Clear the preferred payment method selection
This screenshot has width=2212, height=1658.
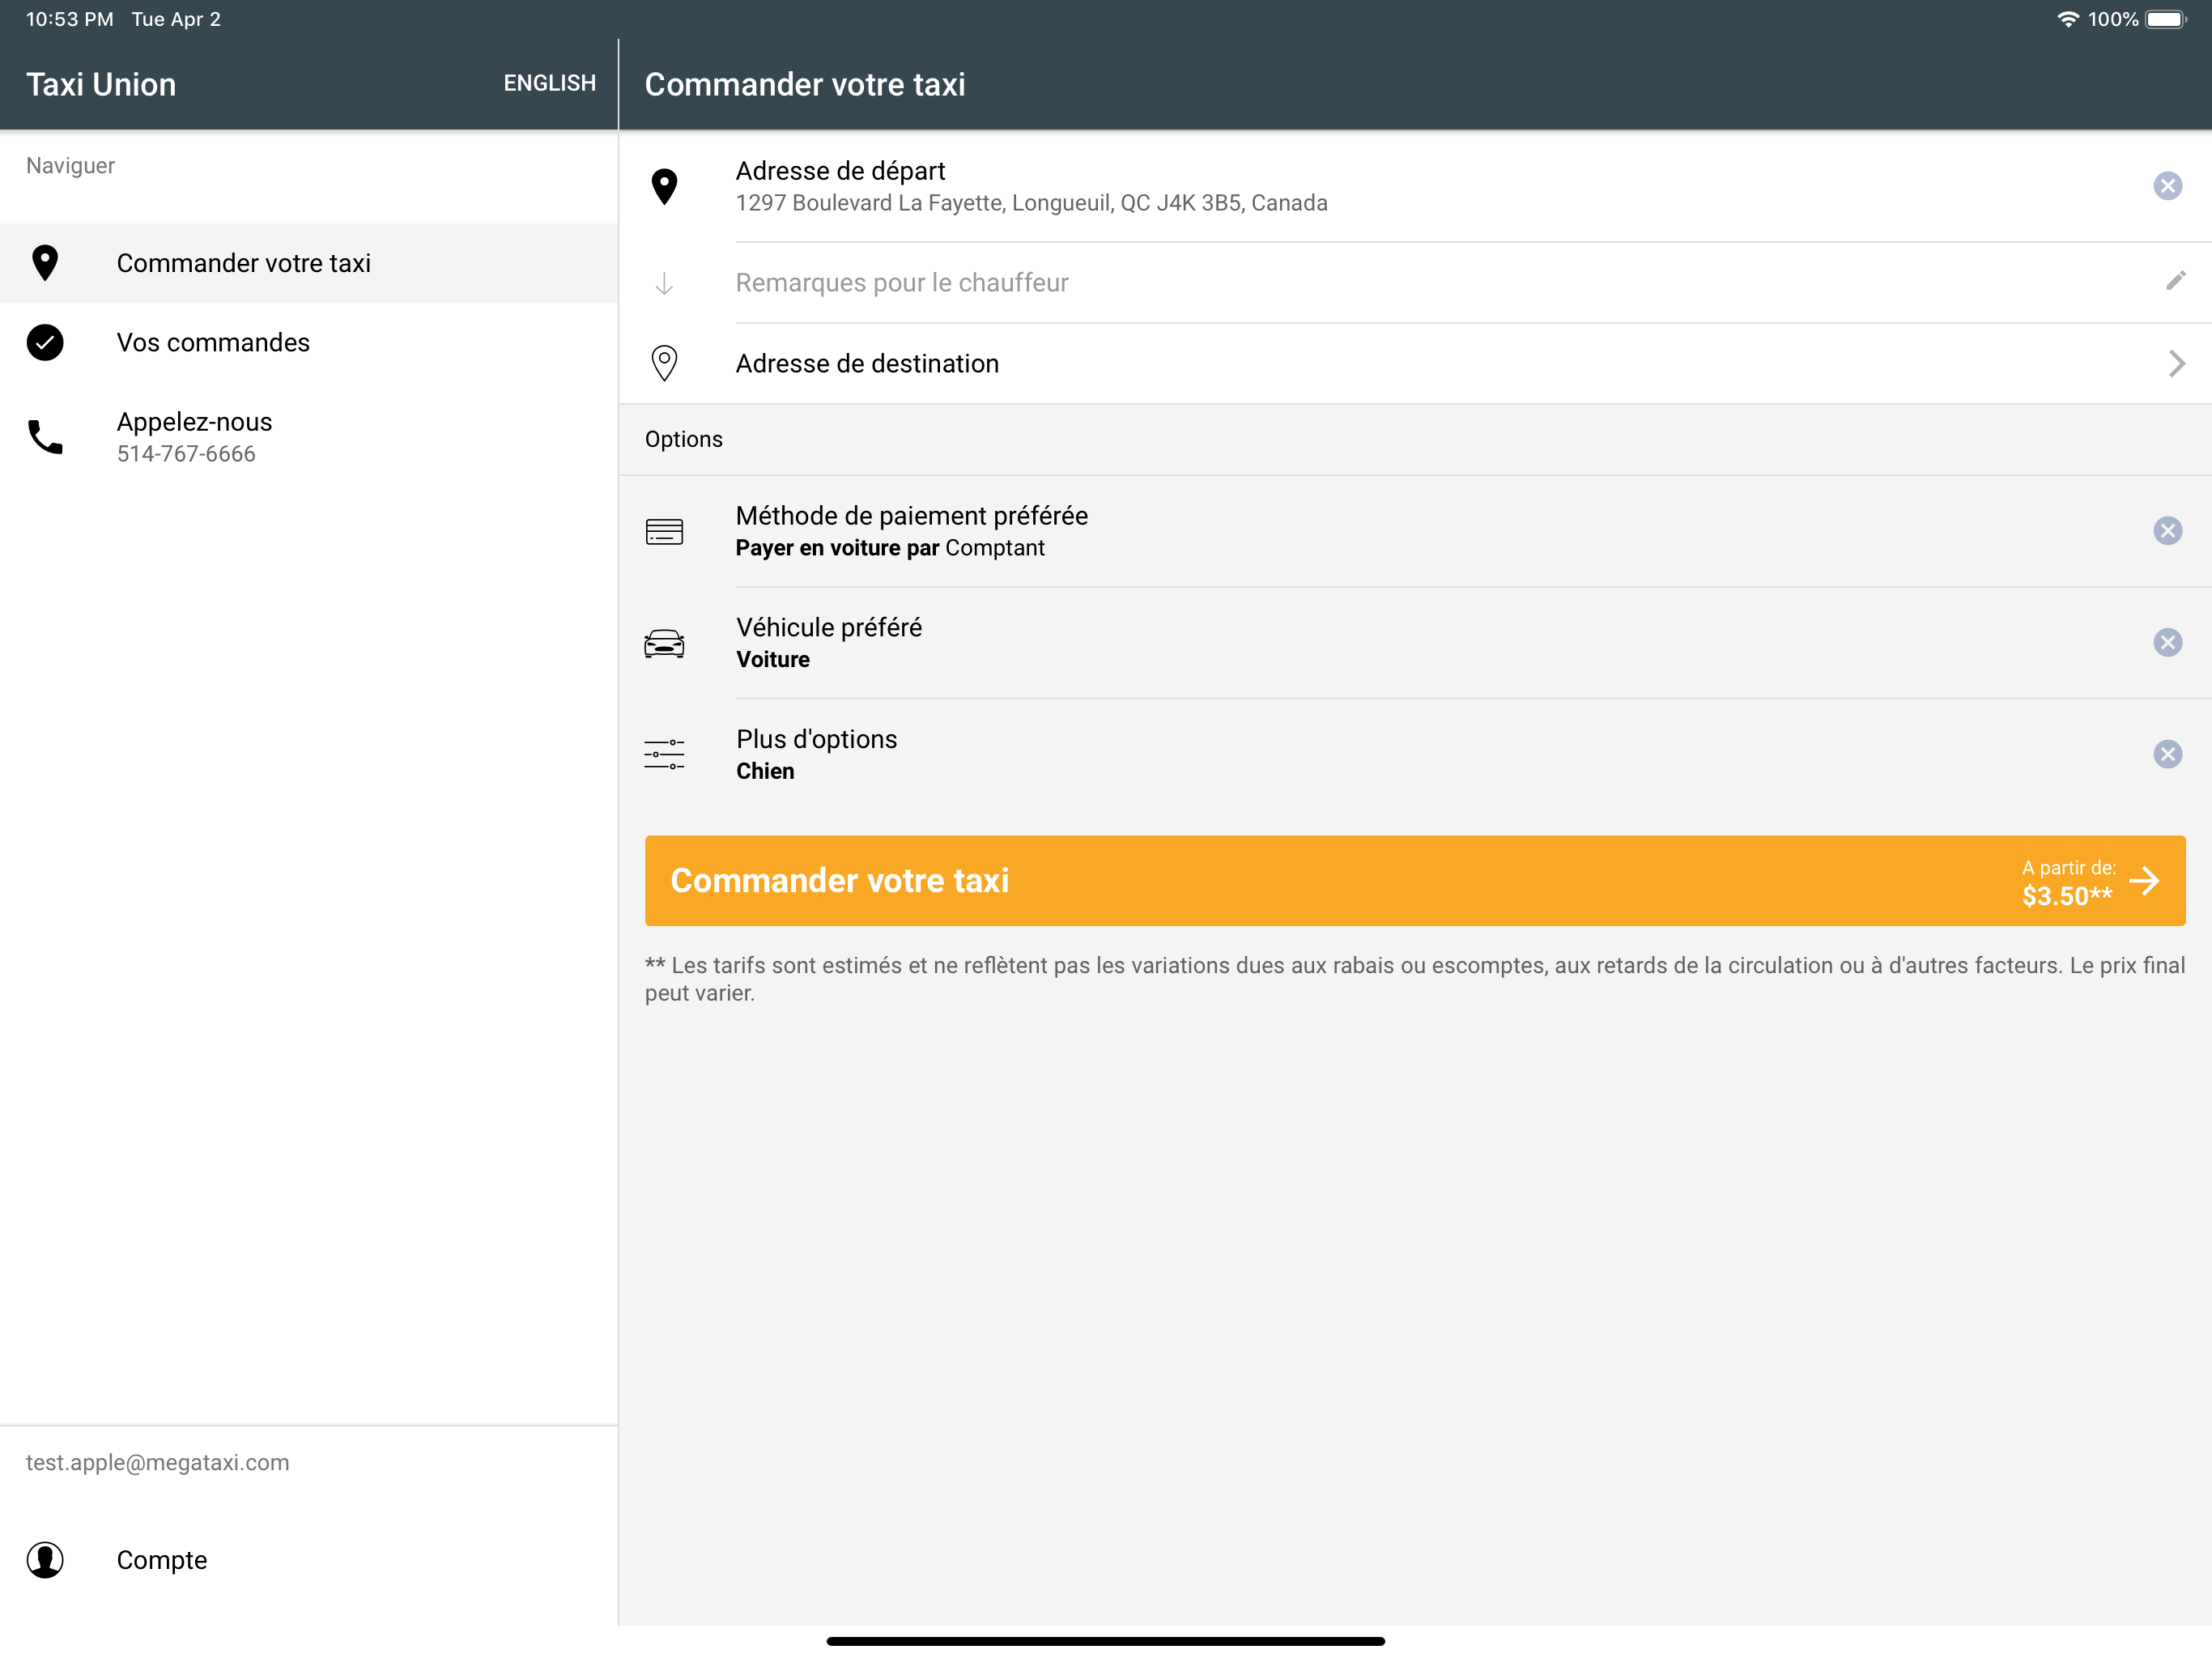pos(2167,531)
